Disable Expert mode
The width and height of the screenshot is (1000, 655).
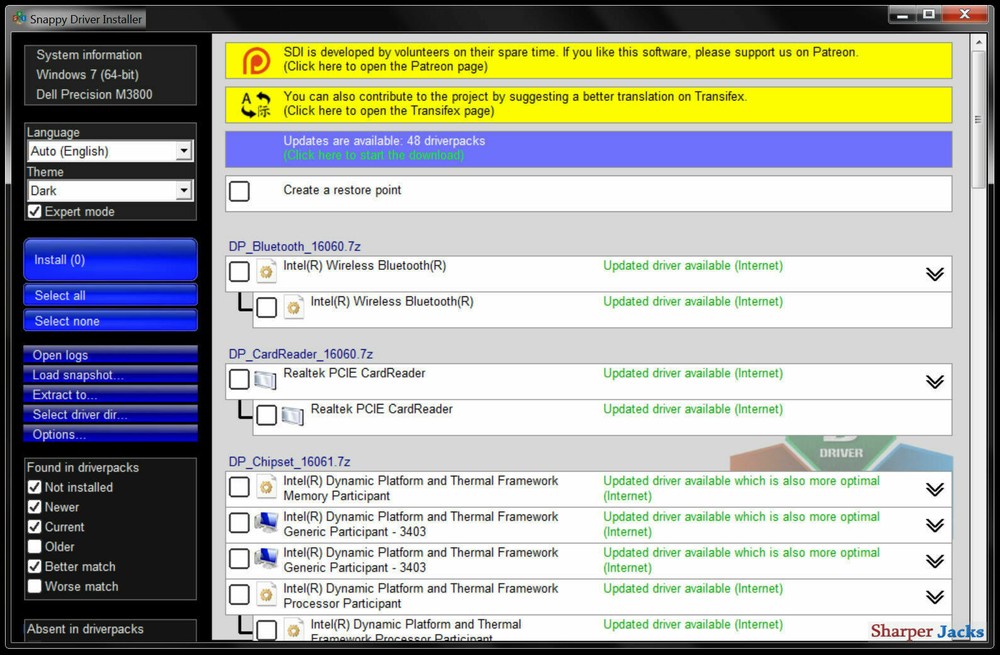click(x=34, y=211)
